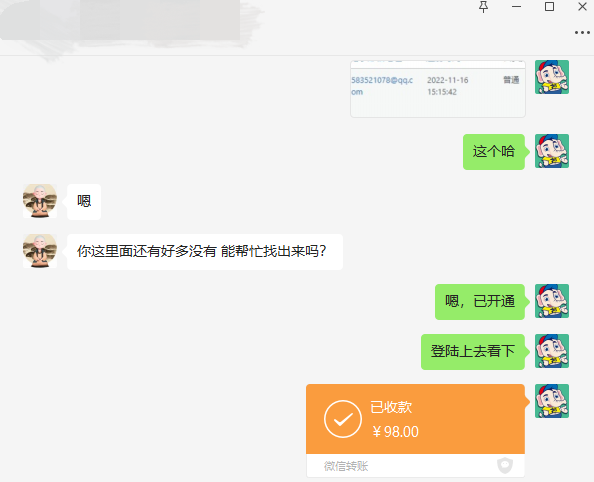Click the monk avatar beside 嗯 message
The image size is (594, 482).
[40, 201]
